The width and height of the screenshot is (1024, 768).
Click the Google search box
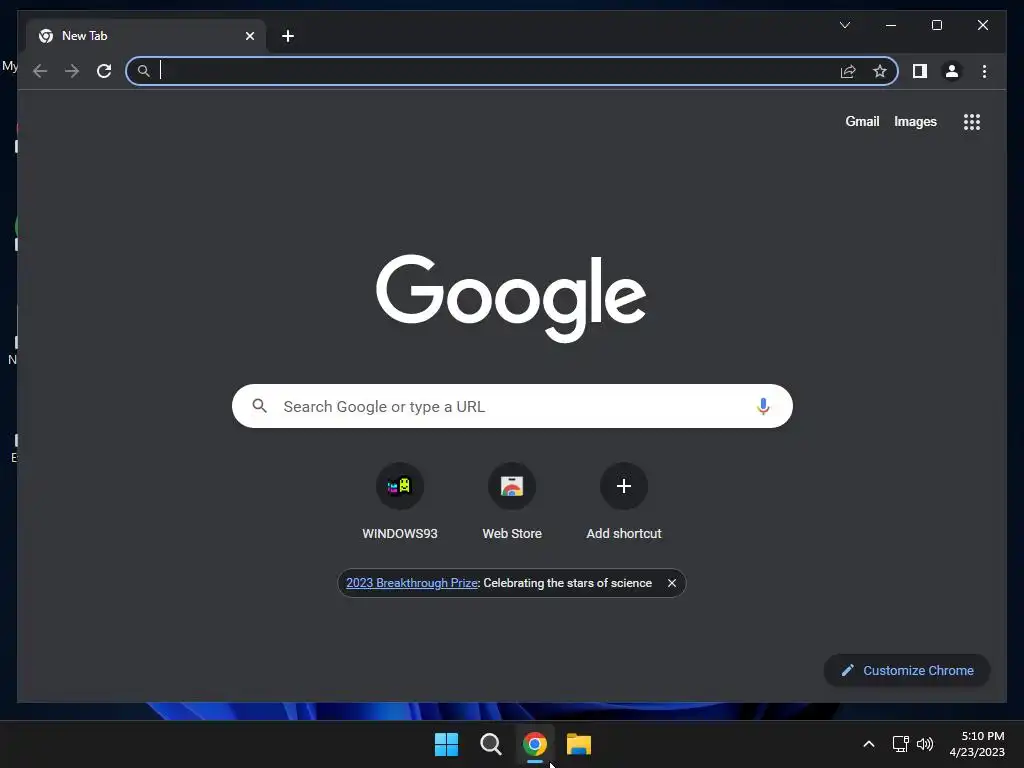click(x=512, y=406)
